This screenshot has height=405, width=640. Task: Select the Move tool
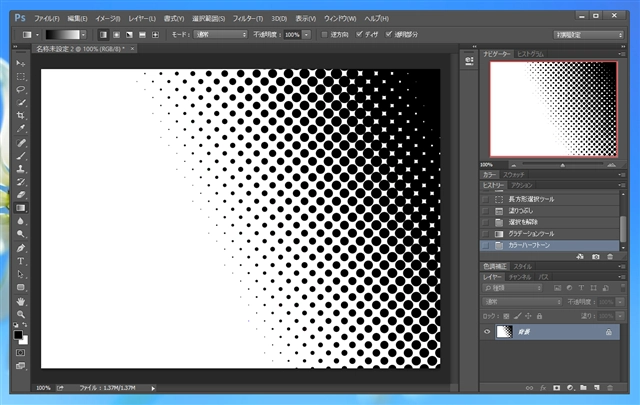[20, 63]
